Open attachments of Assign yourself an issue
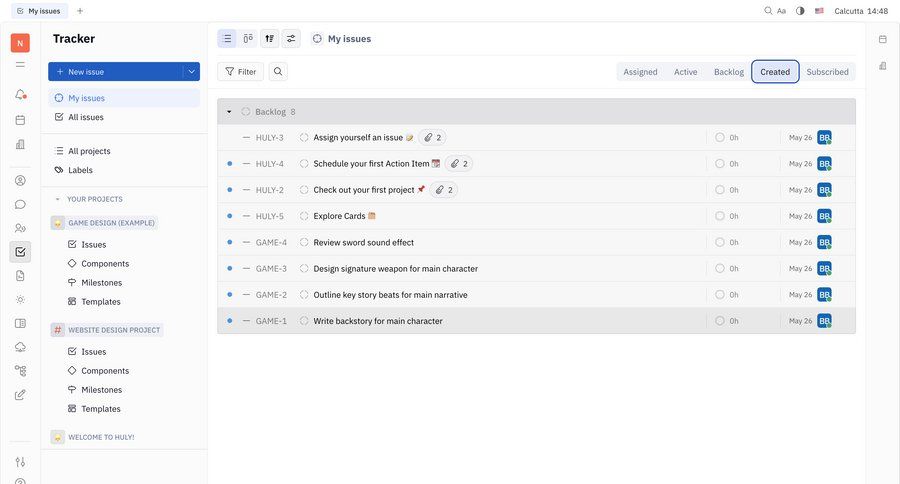The image size is (900, 484). [x=433, y=138]
